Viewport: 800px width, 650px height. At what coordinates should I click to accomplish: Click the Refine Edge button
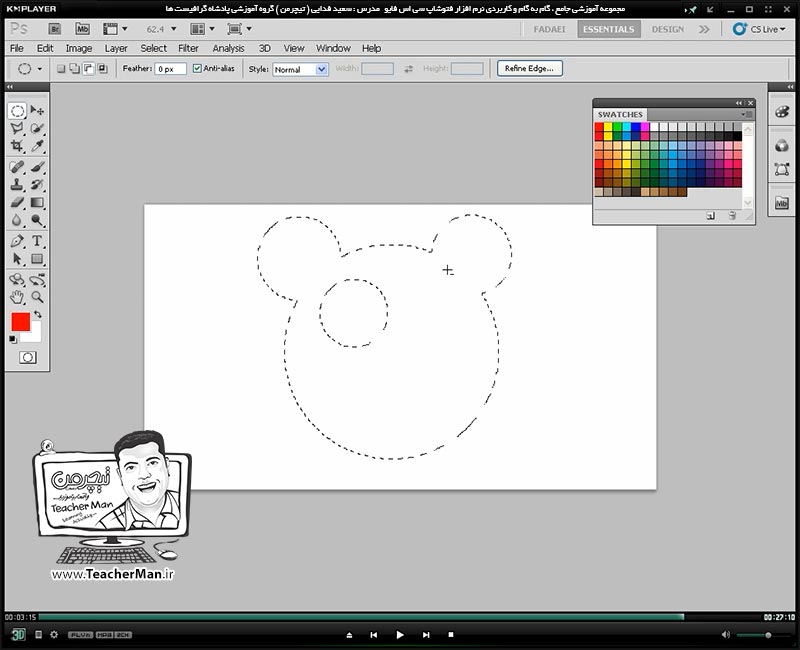(530, 68)
